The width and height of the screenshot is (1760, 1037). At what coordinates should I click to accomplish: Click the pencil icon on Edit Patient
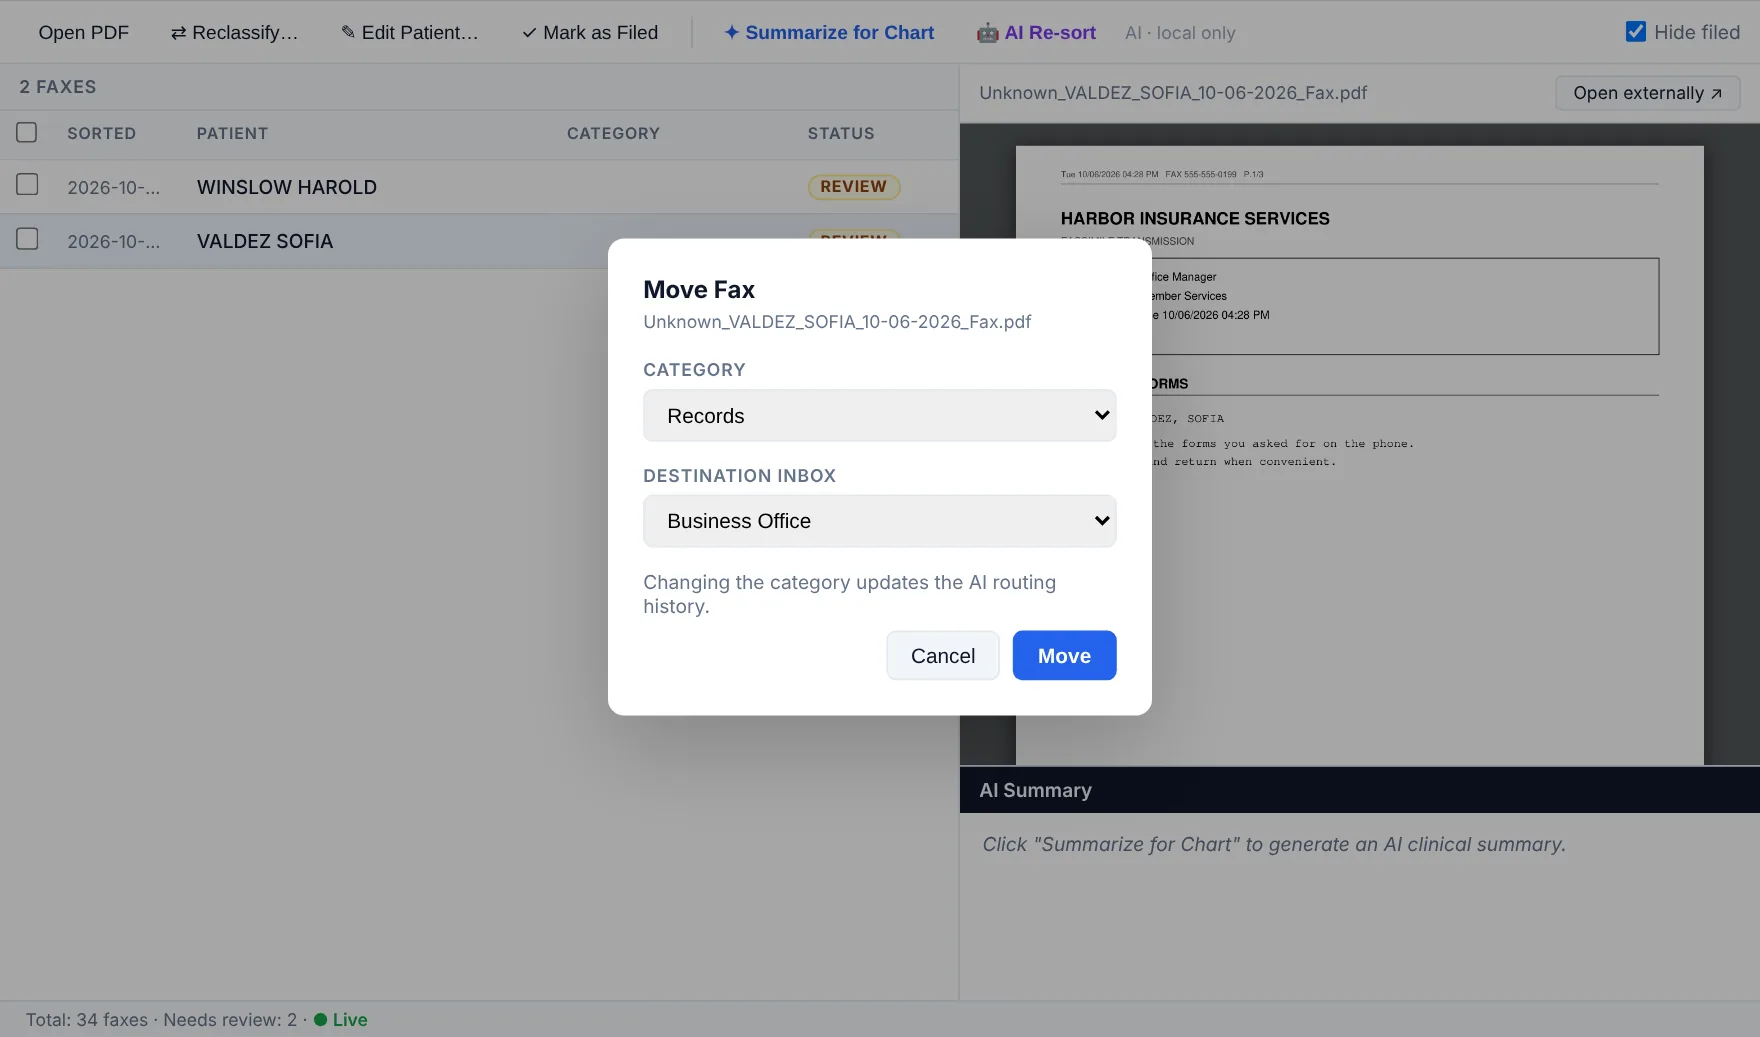[x=348, y=32]
